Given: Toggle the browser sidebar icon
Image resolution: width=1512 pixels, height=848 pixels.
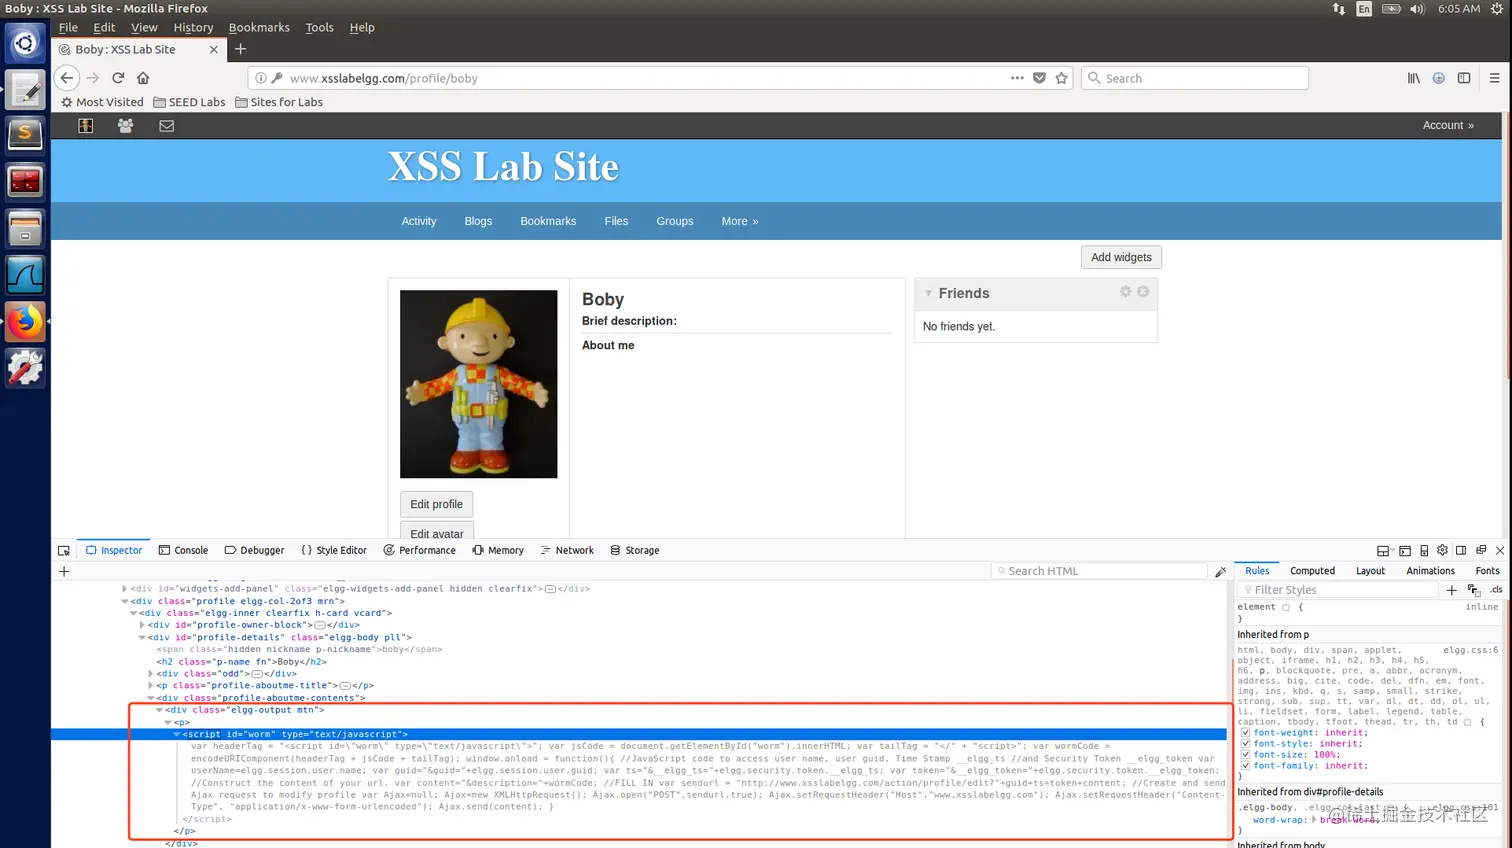Looking at the screenshot, I should click(x=1464, y=78).
